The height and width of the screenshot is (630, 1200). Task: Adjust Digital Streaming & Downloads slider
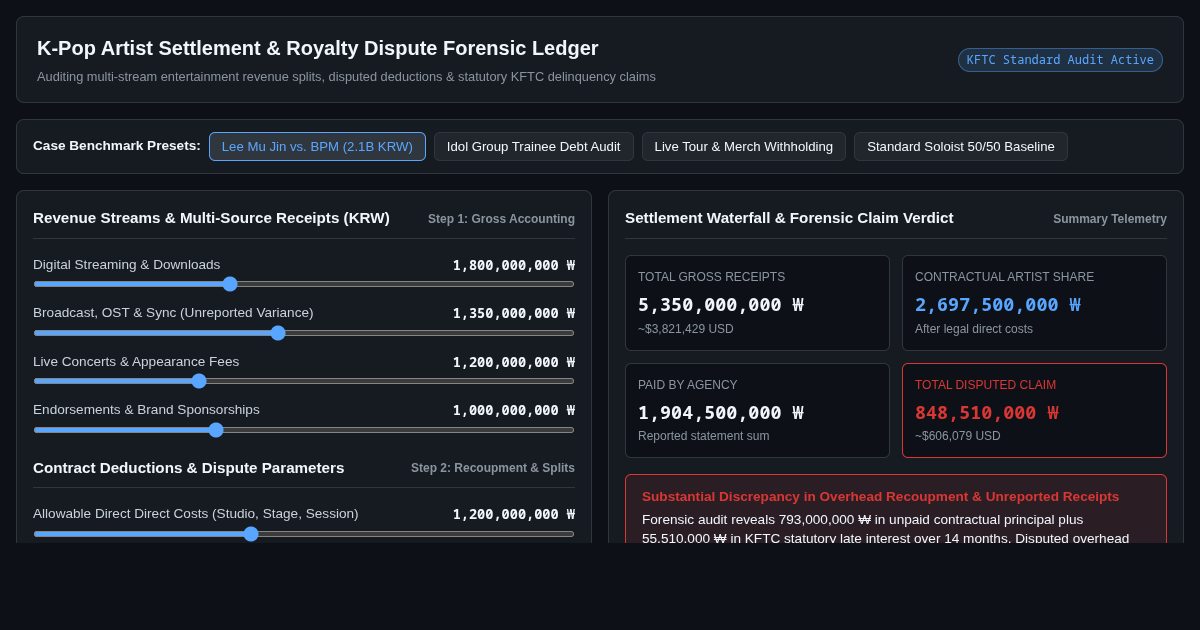(x=304, y=284)
